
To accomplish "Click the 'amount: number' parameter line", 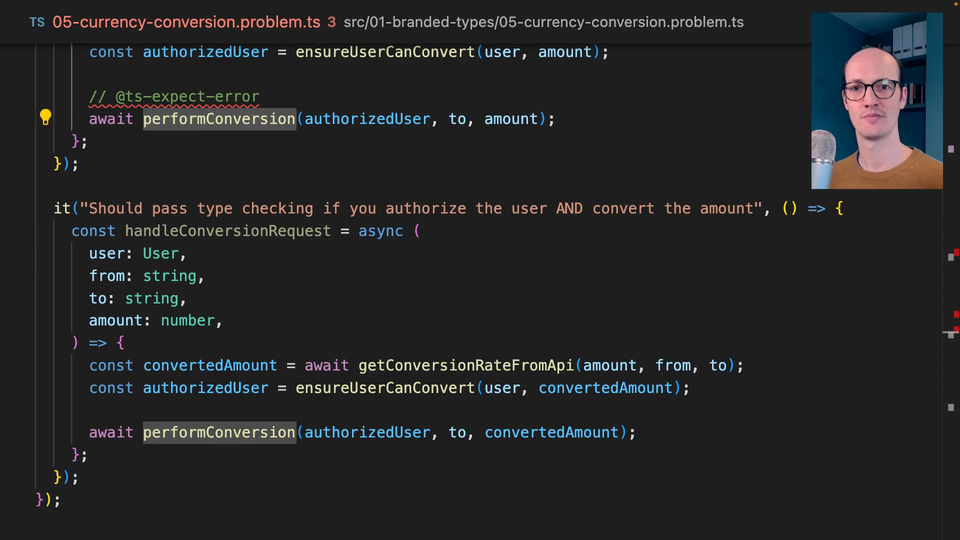I will (155, 320).
